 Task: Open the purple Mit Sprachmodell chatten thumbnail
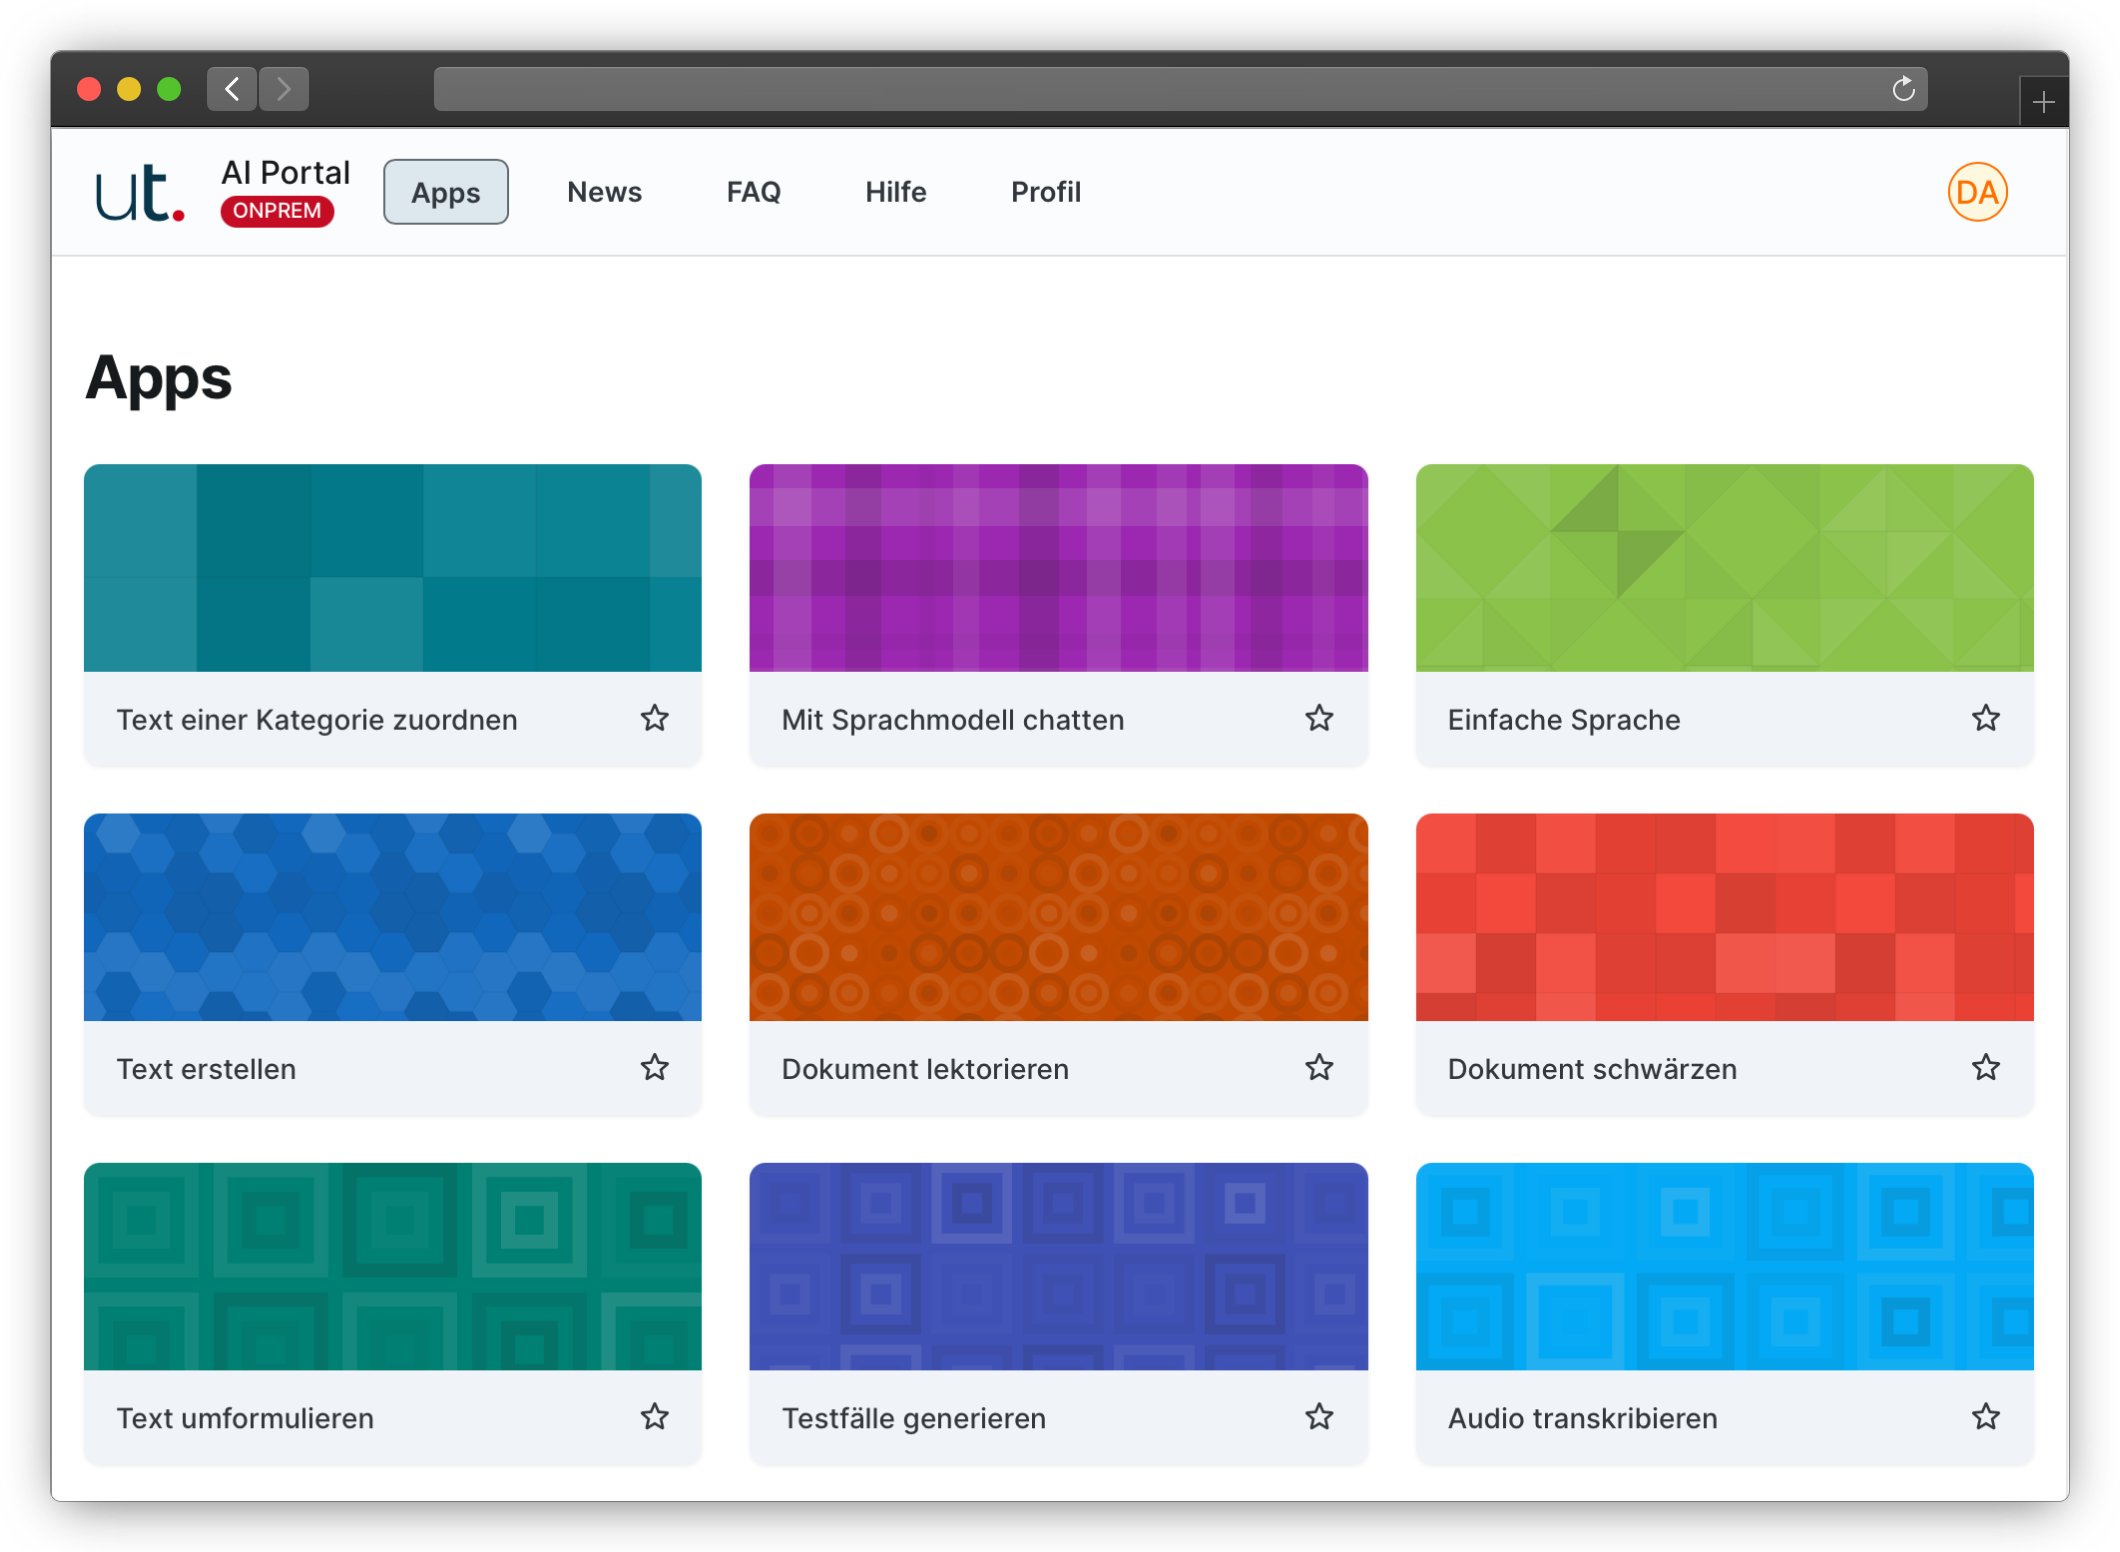(1058, 568)
